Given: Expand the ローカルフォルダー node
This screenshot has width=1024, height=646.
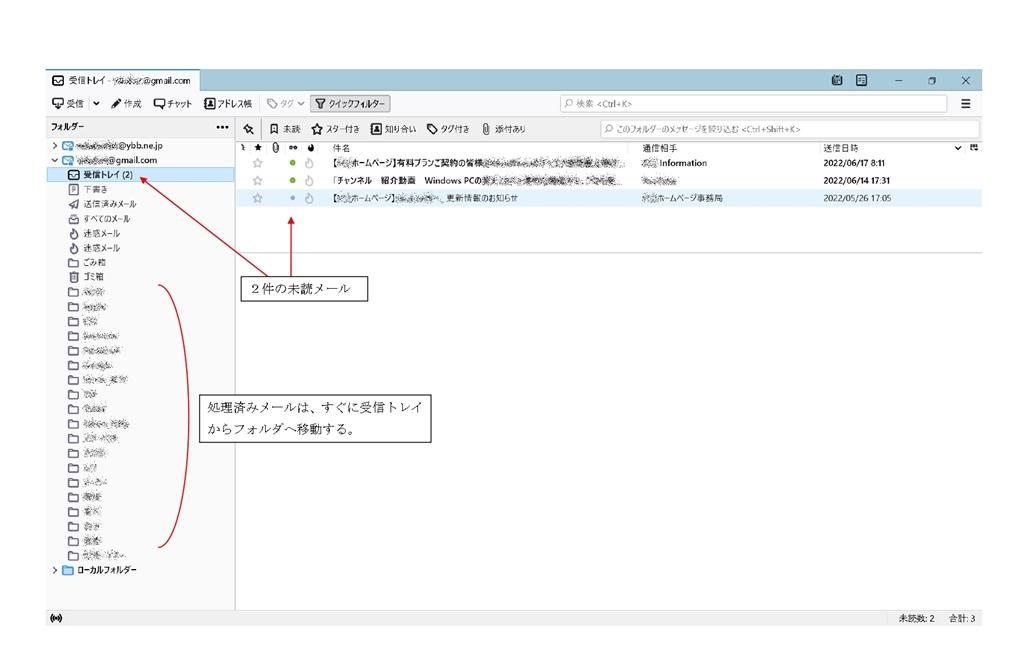Looking at the screenshot, I should [x=55, y=570].
